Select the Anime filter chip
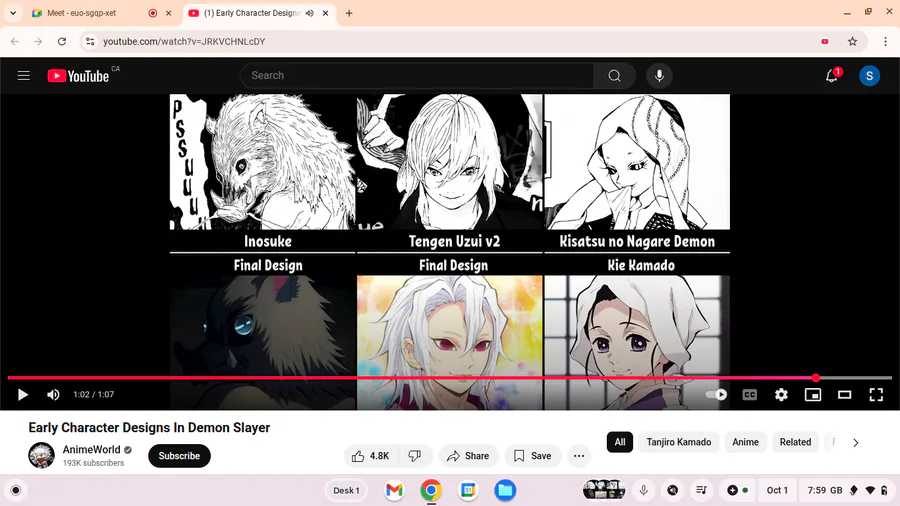Screen dimensions: 900x506 coord(745,442)
